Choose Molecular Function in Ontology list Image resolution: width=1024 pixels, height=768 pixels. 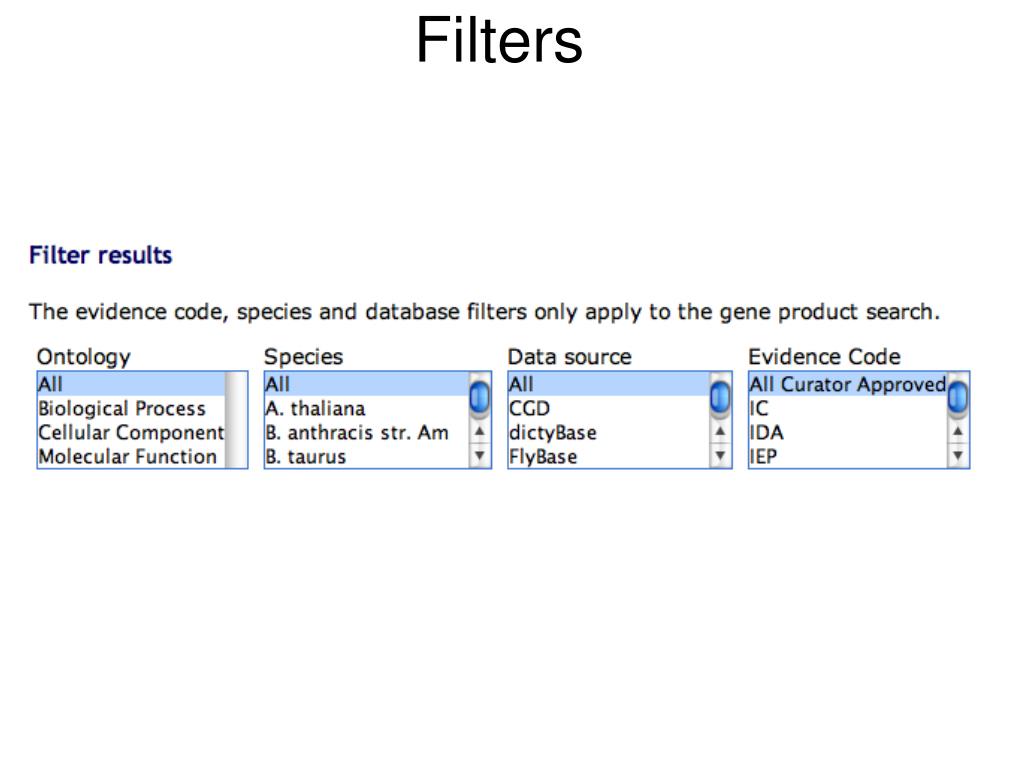131,456
